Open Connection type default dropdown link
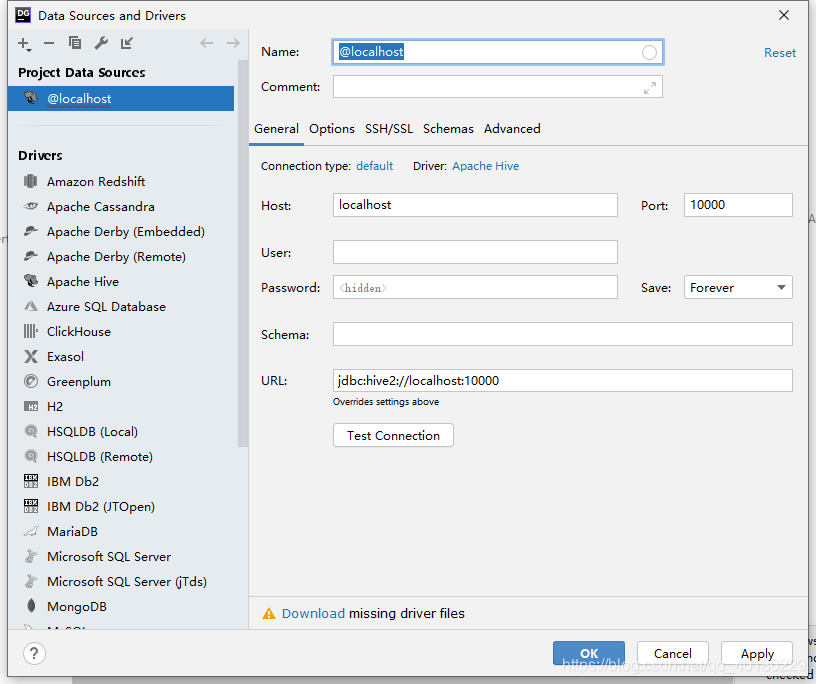 [x=374, y=166]
